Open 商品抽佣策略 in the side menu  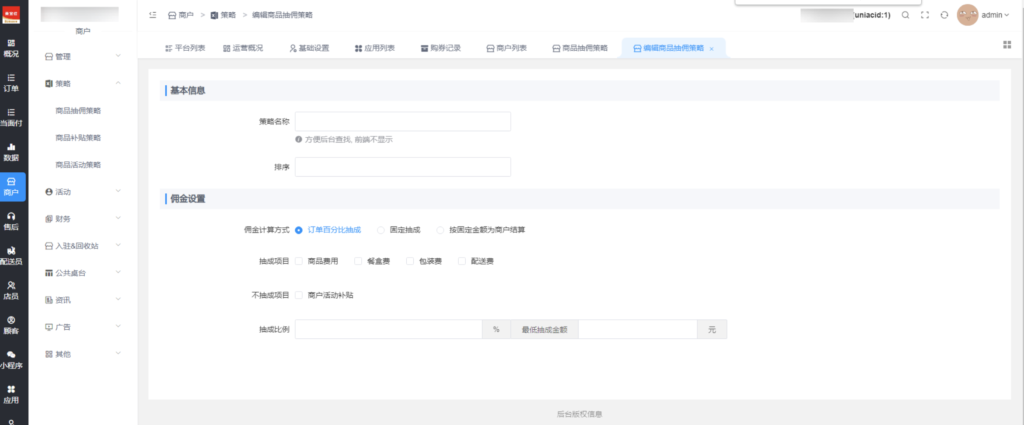(78, 111)
